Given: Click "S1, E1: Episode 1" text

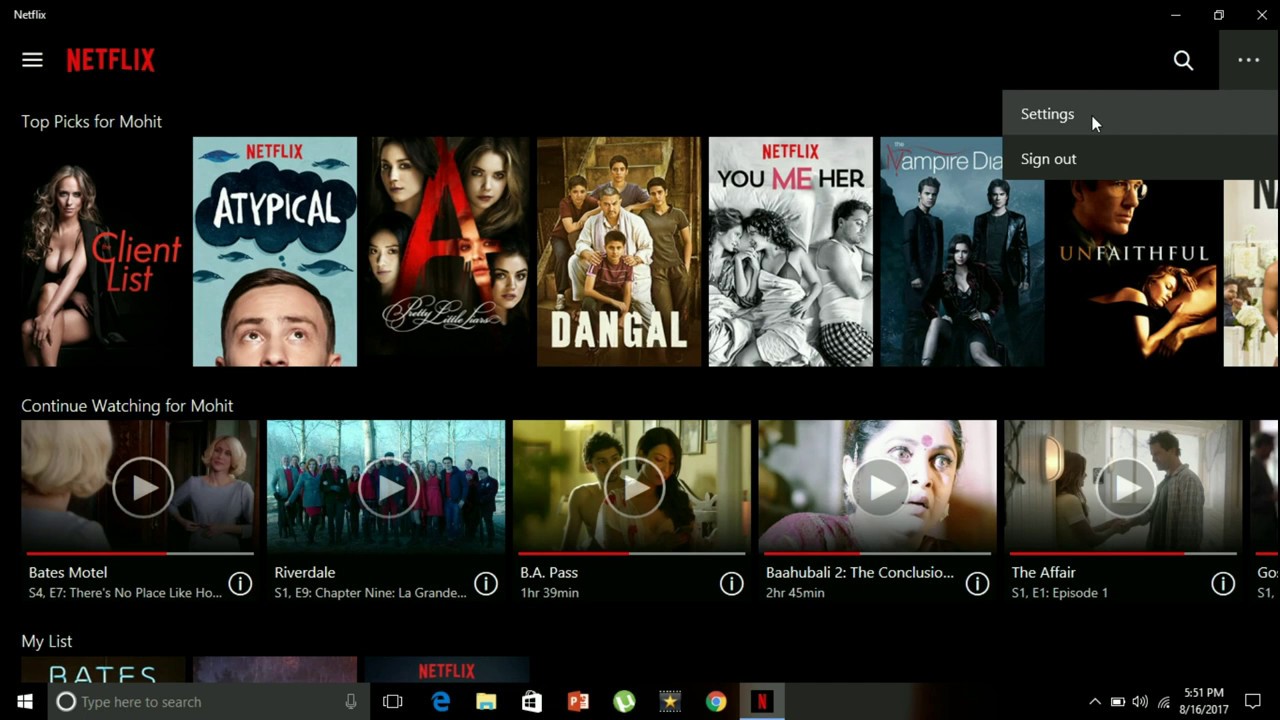Looking at the screenshot, I should (x=1060, y=593).
